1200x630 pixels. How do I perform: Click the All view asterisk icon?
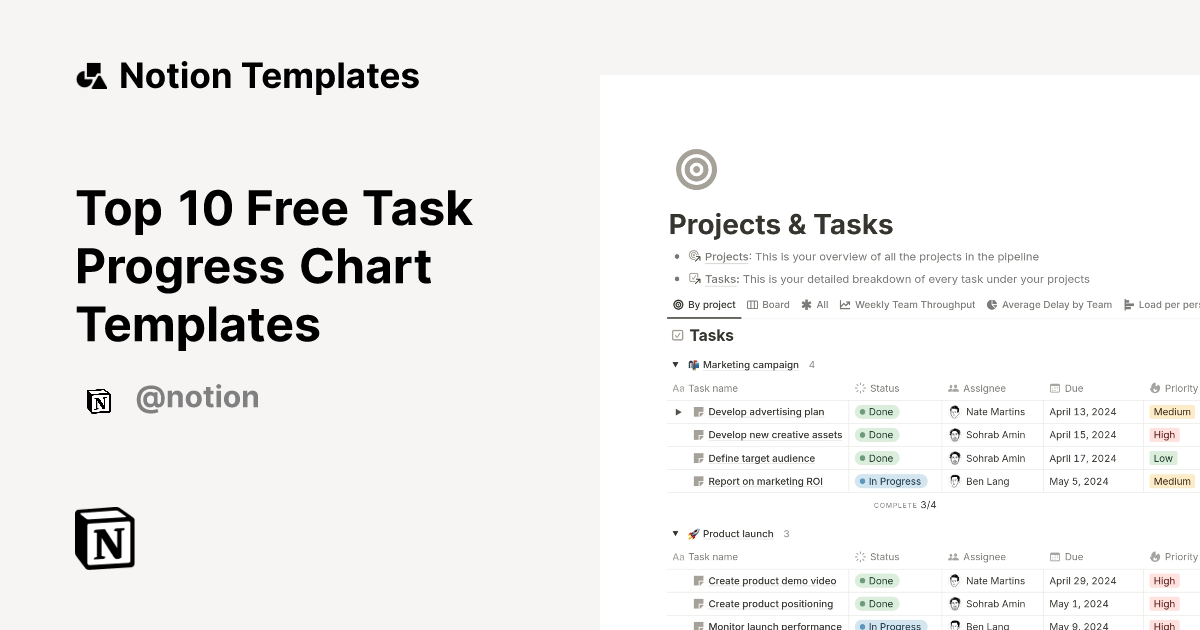point(805,304)
